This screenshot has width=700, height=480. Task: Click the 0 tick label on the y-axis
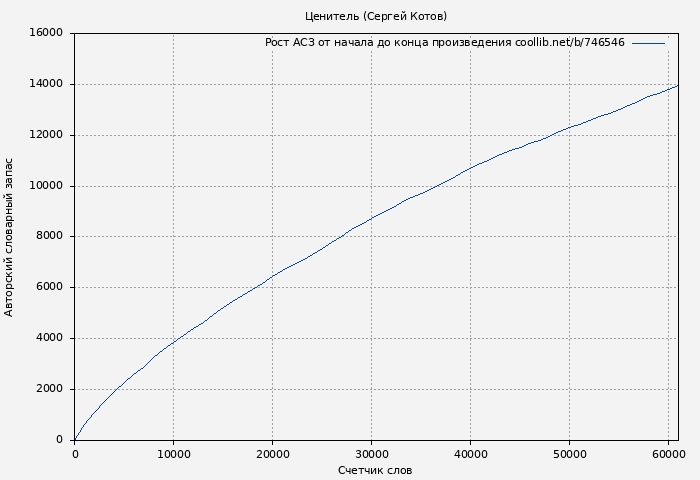59,440
